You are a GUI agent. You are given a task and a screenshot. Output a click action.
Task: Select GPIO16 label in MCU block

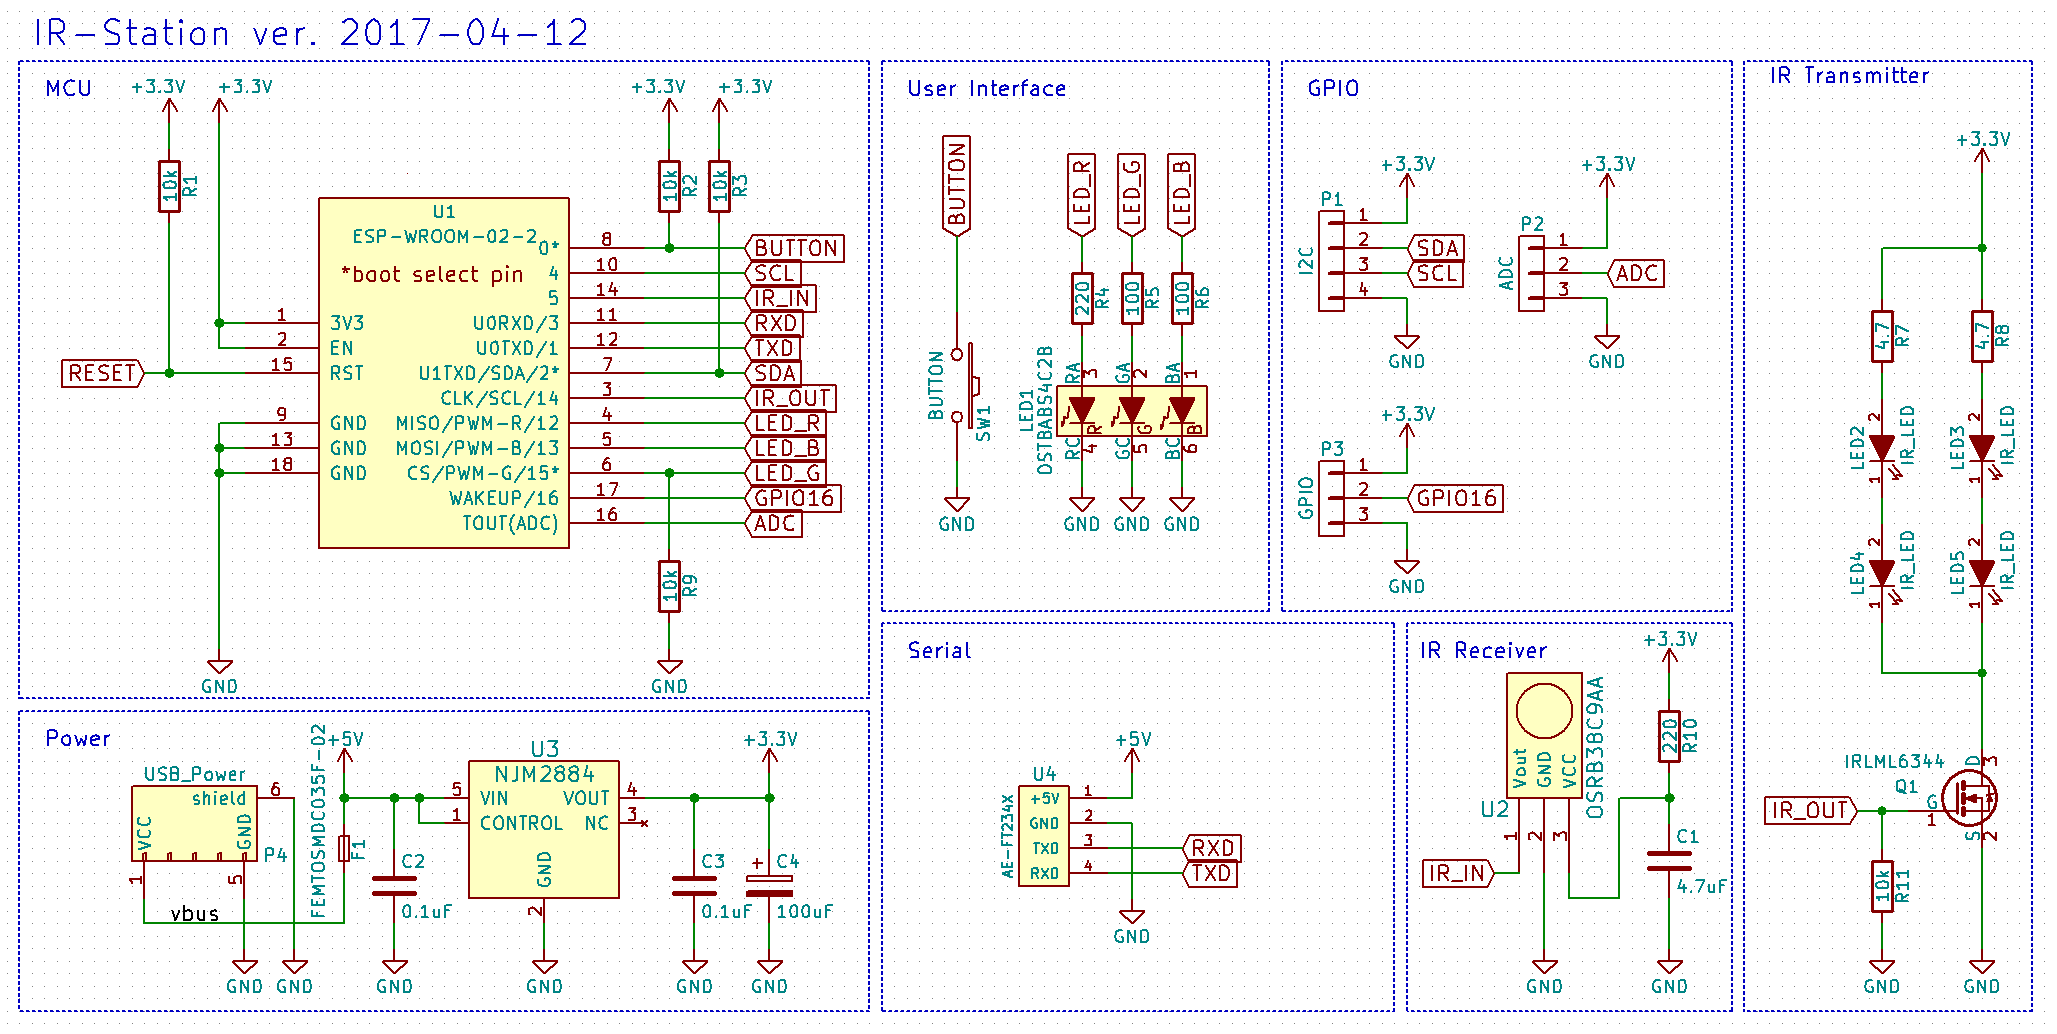pyautogui.click(x=793, y=498)
